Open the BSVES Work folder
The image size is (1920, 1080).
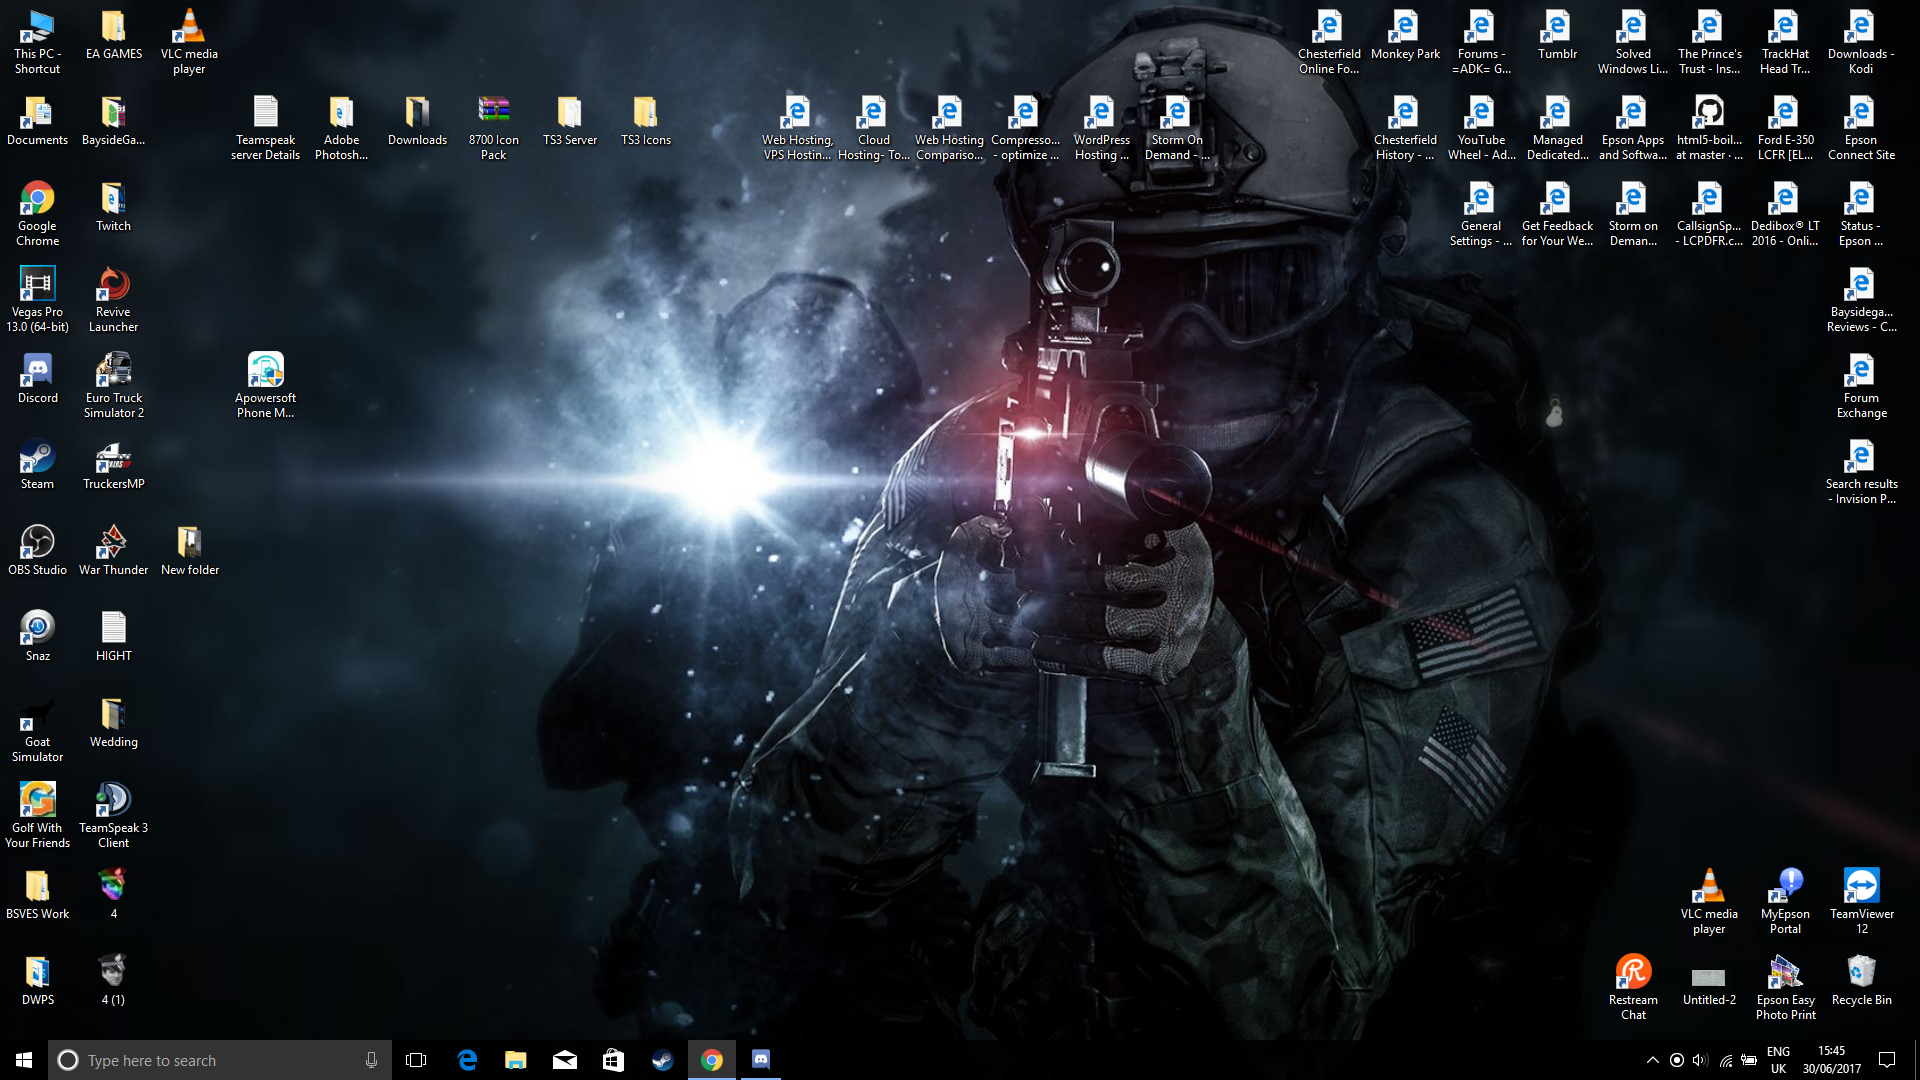coord(37,894)
